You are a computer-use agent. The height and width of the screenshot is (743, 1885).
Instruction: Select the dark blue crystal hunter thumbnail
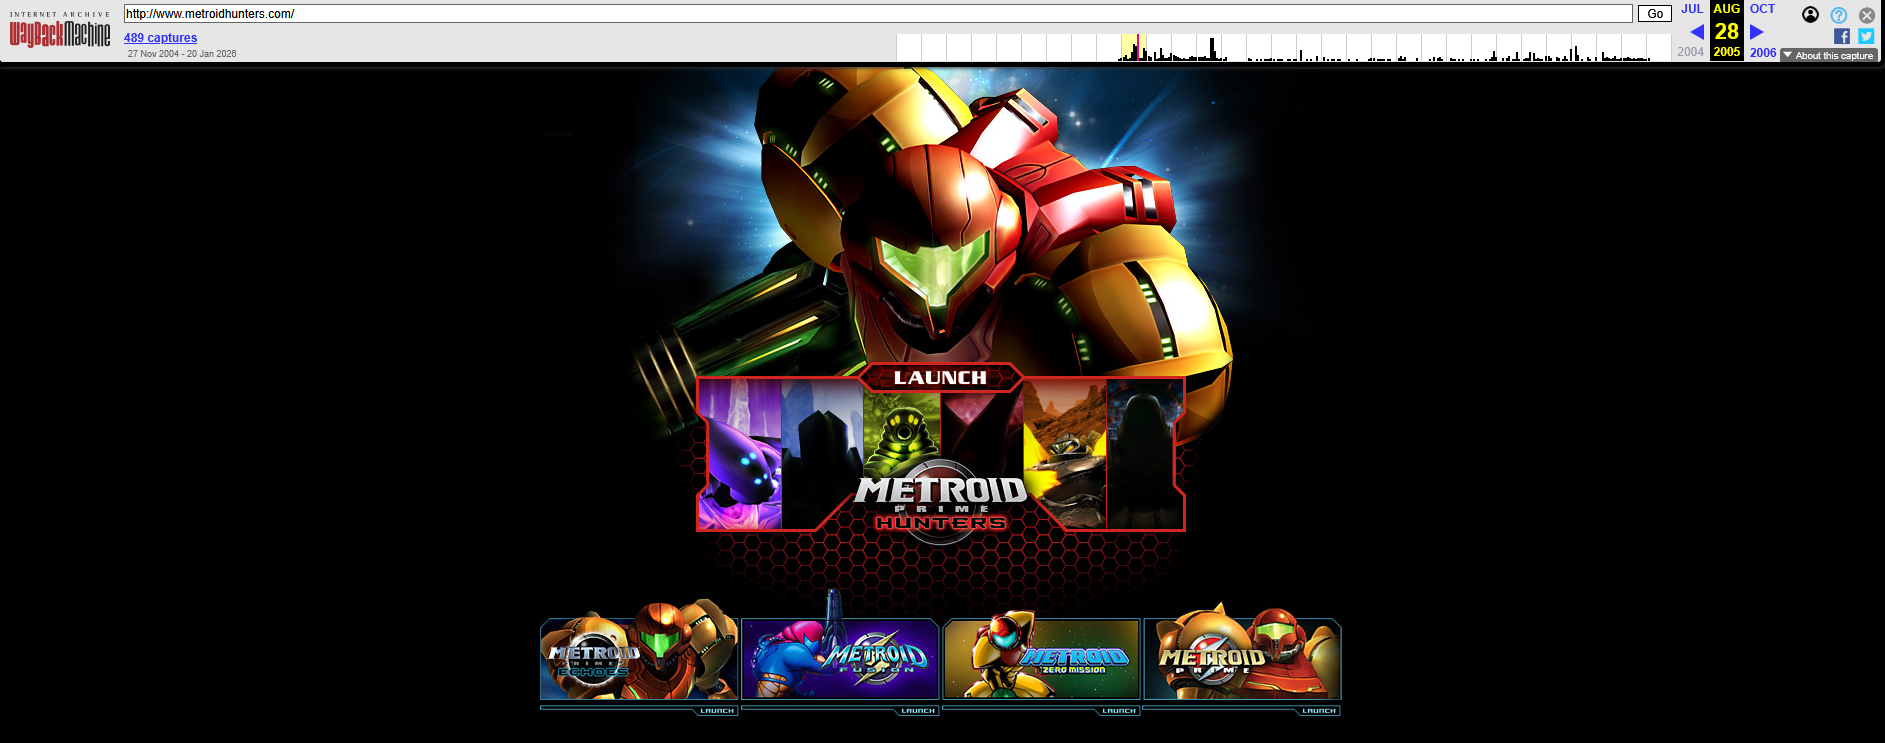click(x=822, y=454)
